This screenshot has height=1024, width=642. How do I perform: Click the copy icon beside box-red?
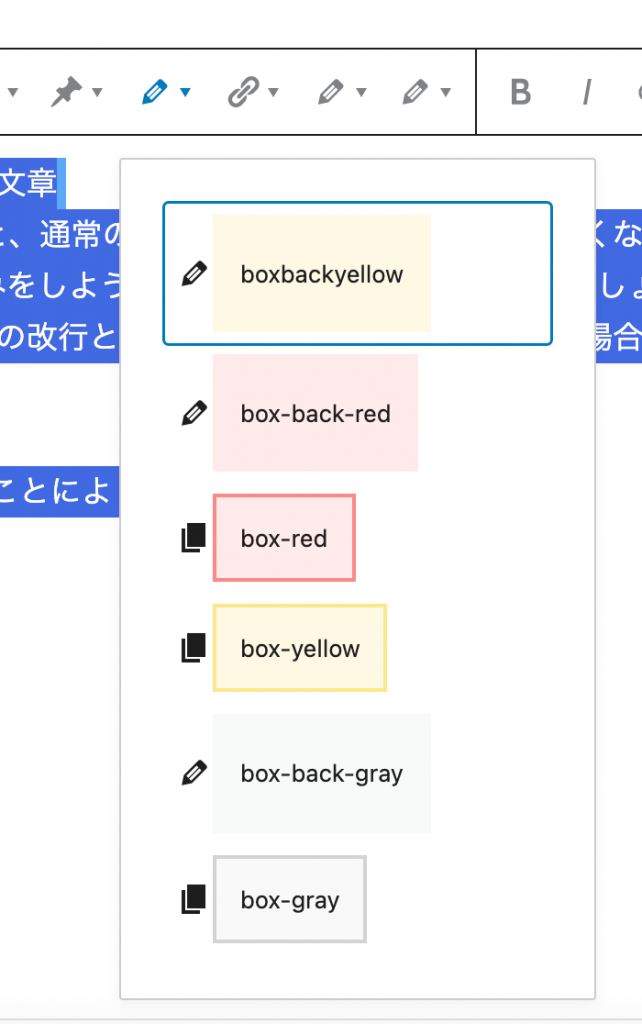coord(193,538)
